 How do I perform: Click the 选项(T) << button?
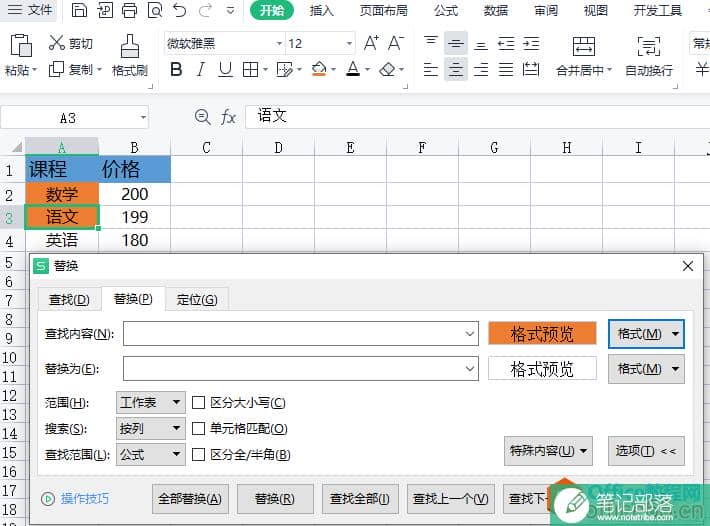click(x=646, y=451)
